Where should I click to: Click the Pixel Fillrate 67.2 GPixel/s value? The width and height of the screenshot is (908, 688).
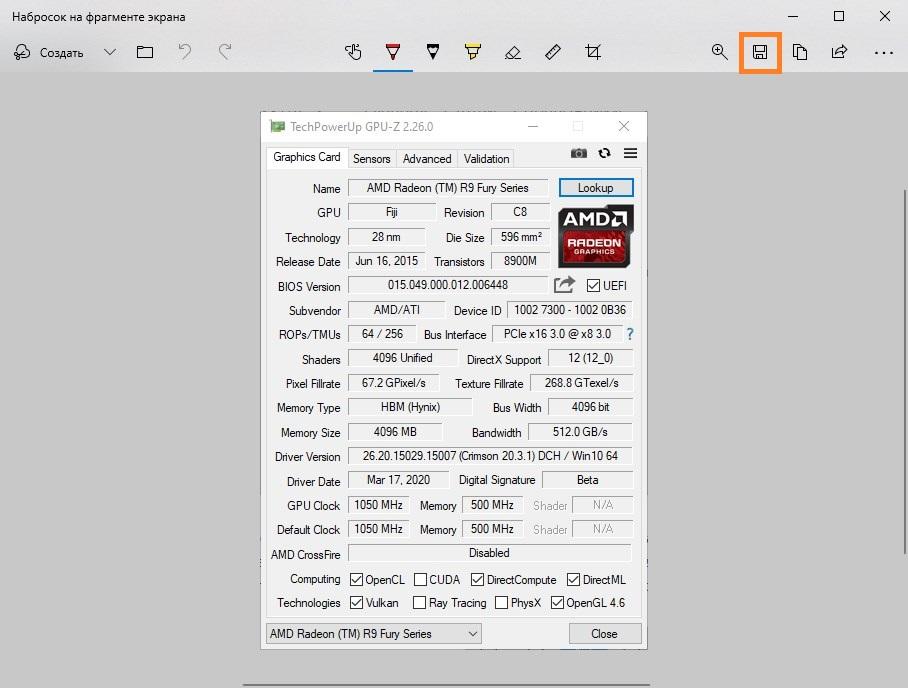[x=393, y=383]
